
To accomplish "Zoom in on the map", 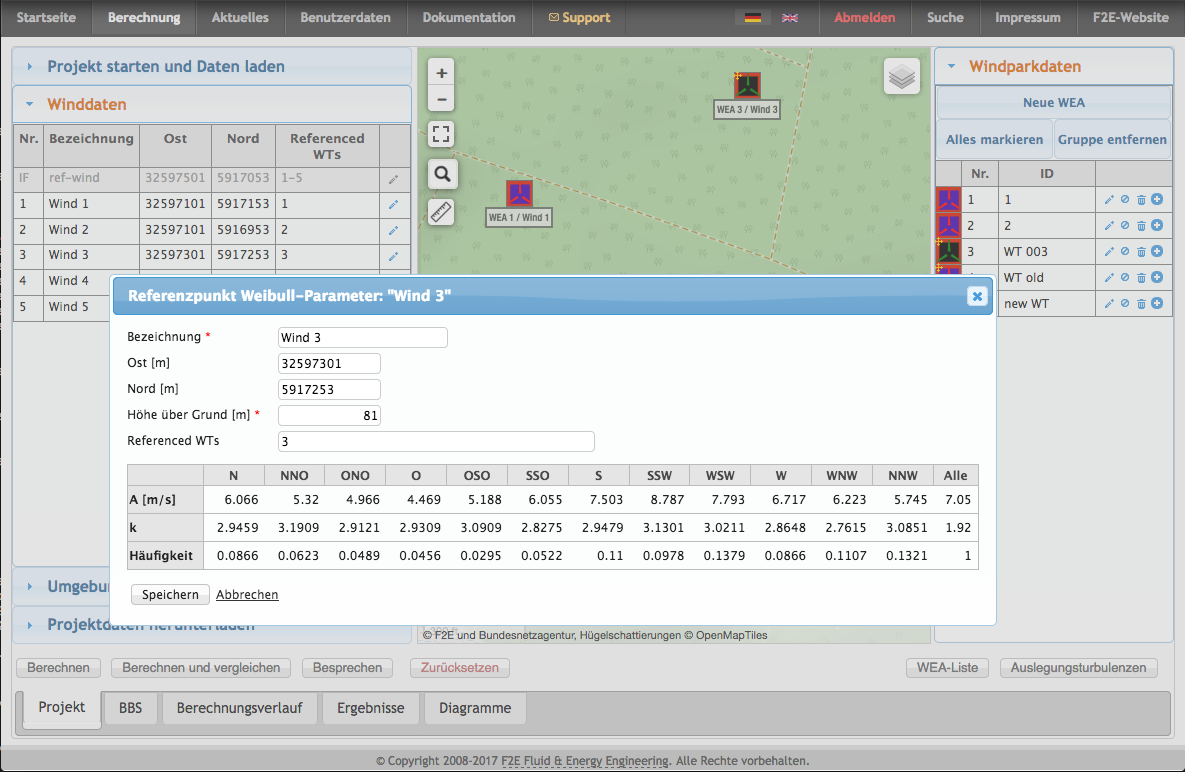I will point(442,72).
